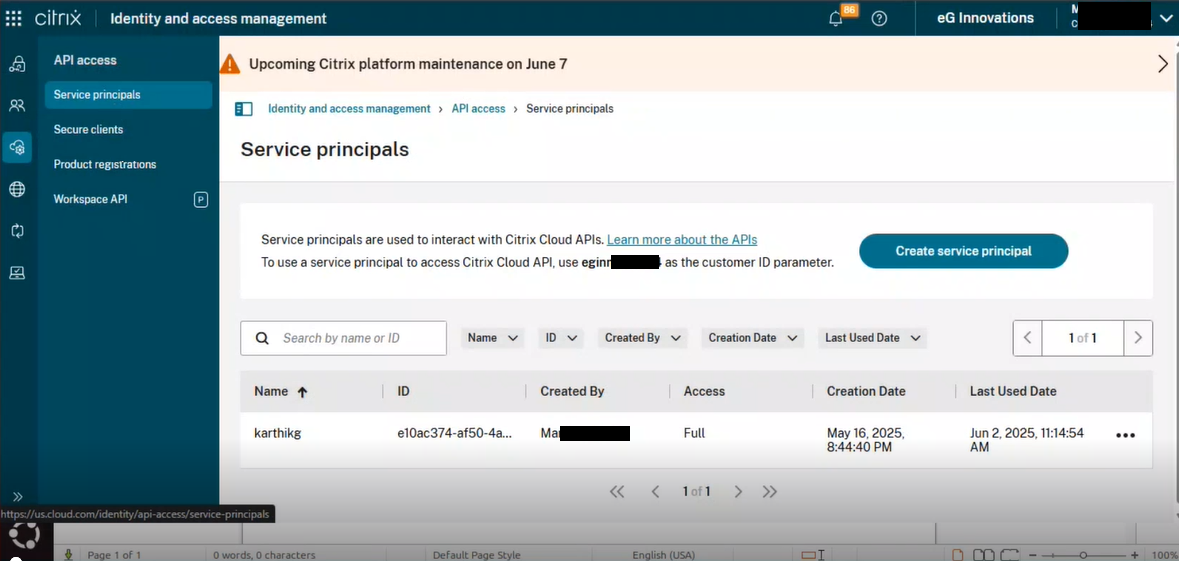
Task: Click the monitor icon in left sidebar
Action: [17, 273]
